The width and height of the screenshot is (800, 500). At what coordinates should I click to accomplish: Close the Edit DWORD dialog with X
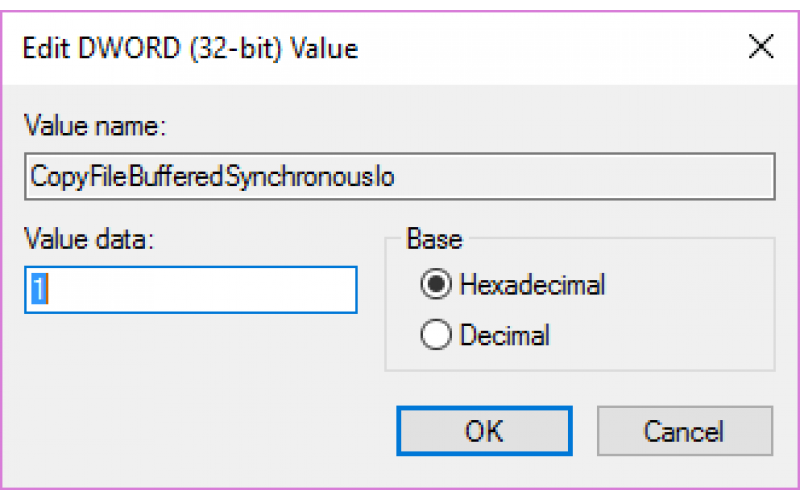click(761, 47)
